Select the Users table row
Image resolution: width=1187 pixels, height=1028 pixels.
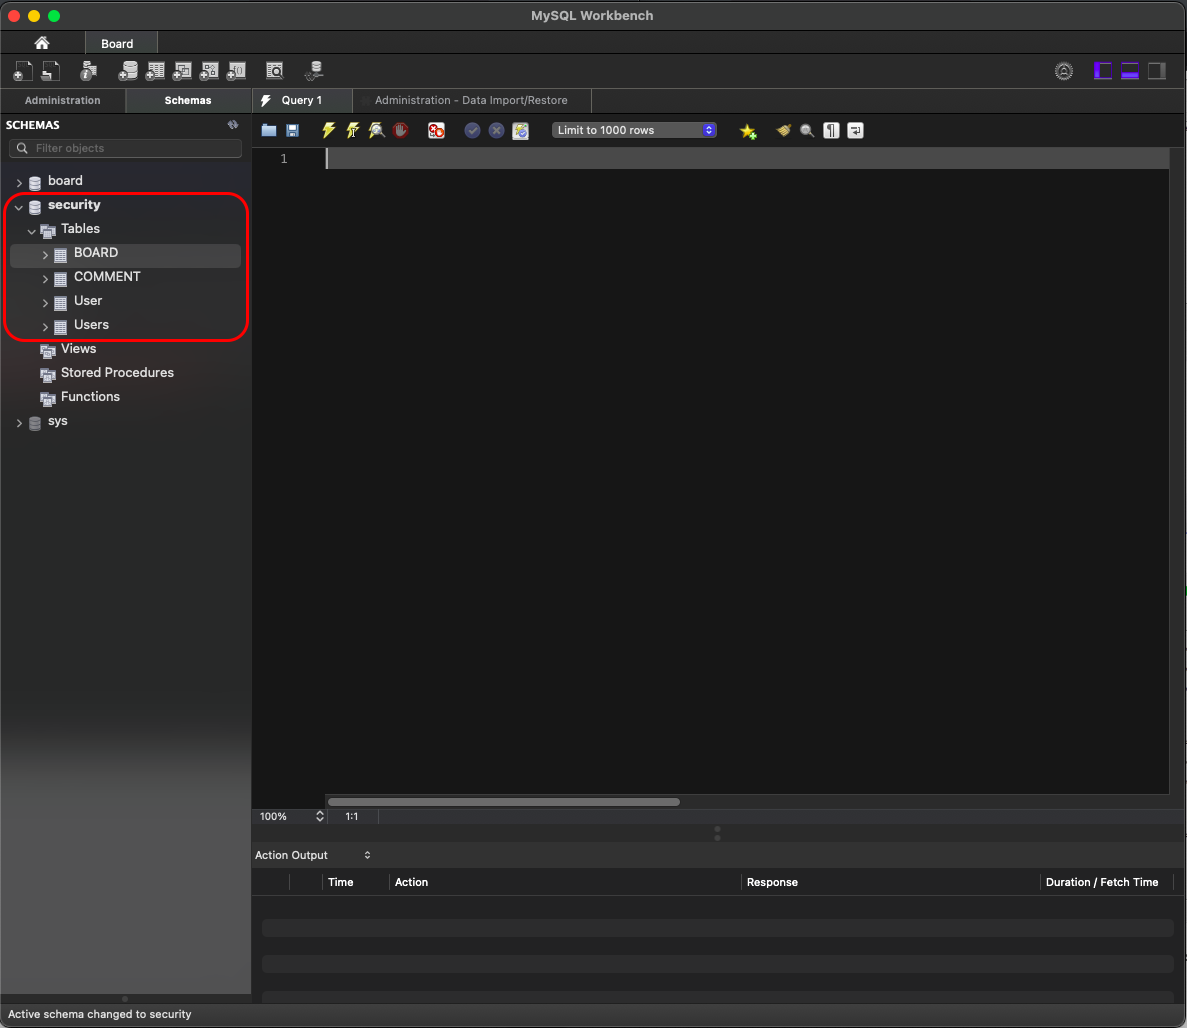(126, 325)
